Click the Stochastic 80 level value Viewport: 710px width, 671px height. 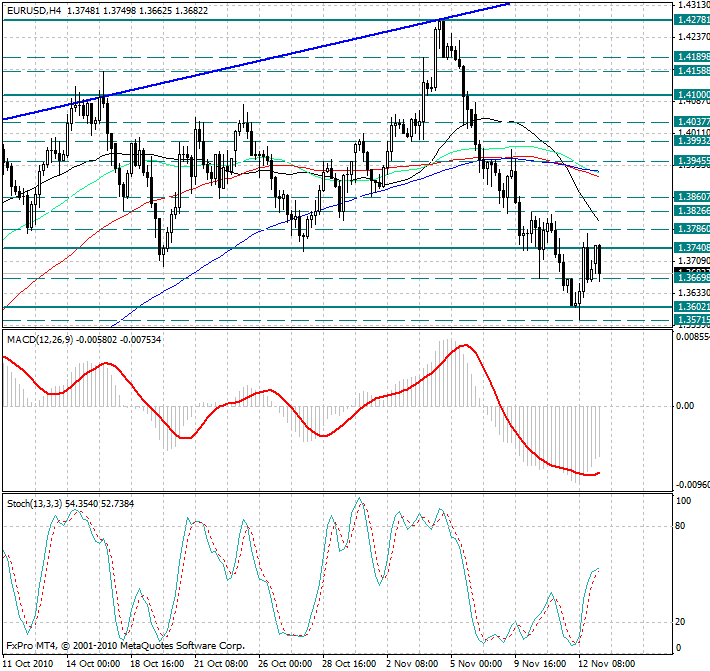680,526
